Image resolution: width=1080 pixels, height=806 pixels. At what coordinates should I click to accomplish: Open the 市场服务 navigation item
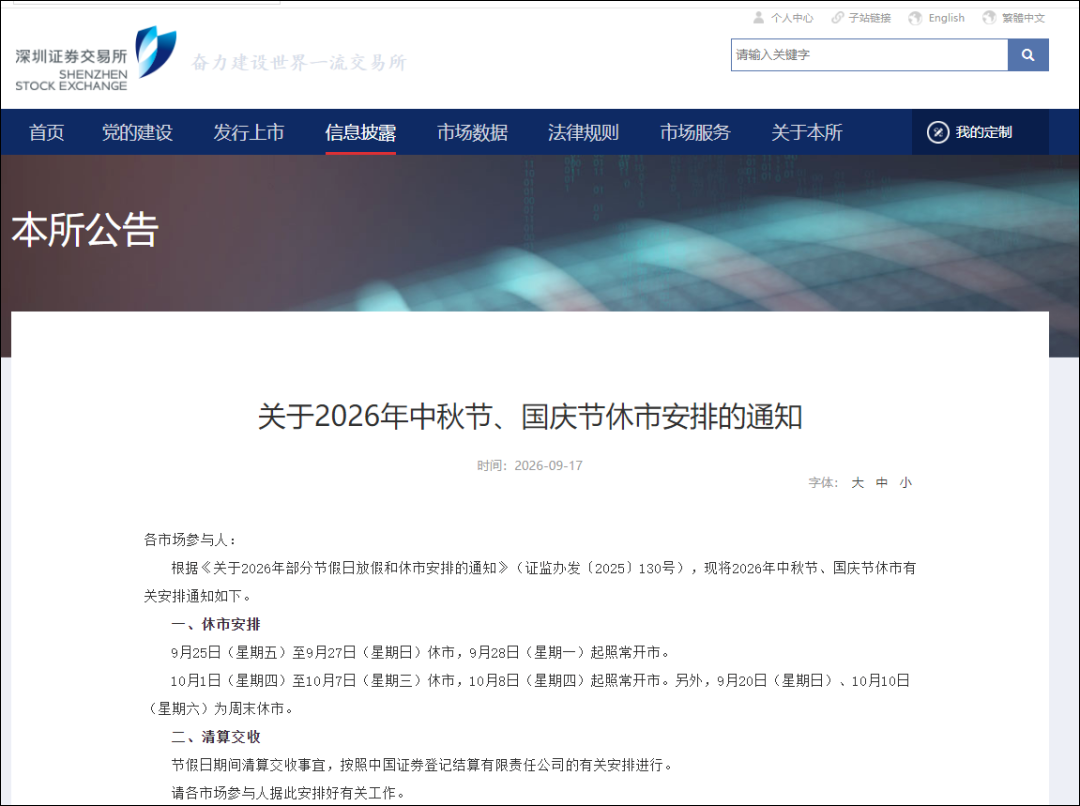pyautogui.click(x=695, y=132)
